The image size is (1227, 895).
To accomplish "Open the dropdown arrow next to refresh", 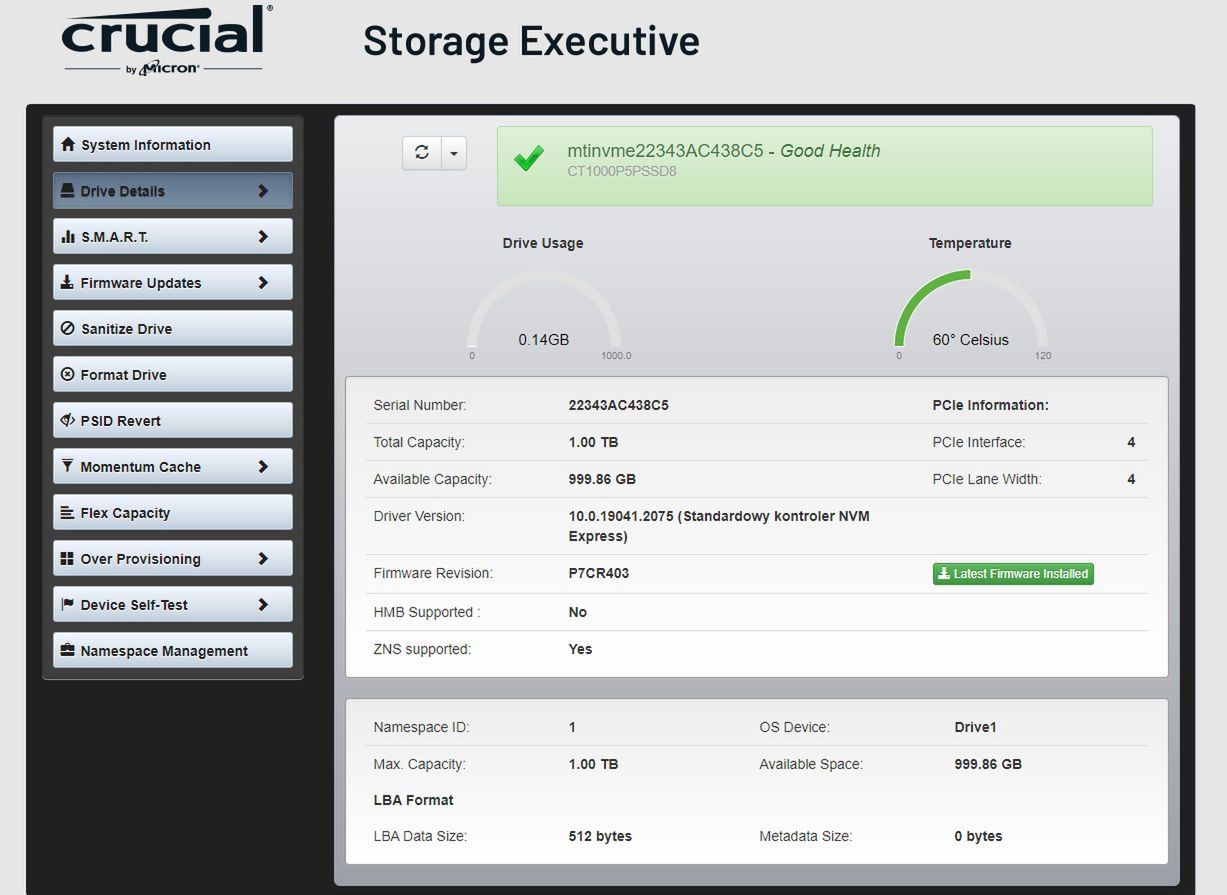I will pos(453,152).
